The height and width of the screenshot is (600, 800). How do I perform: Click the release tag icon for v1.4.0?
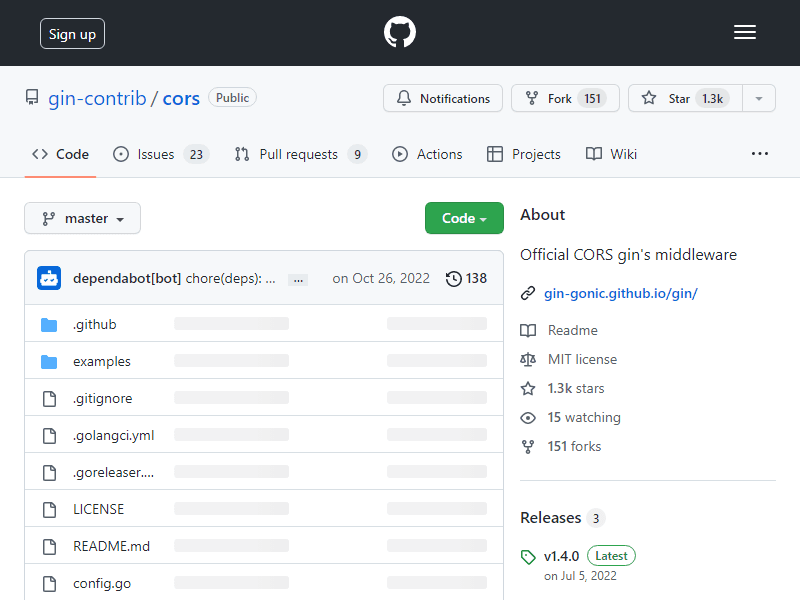[x=528, y=557]
